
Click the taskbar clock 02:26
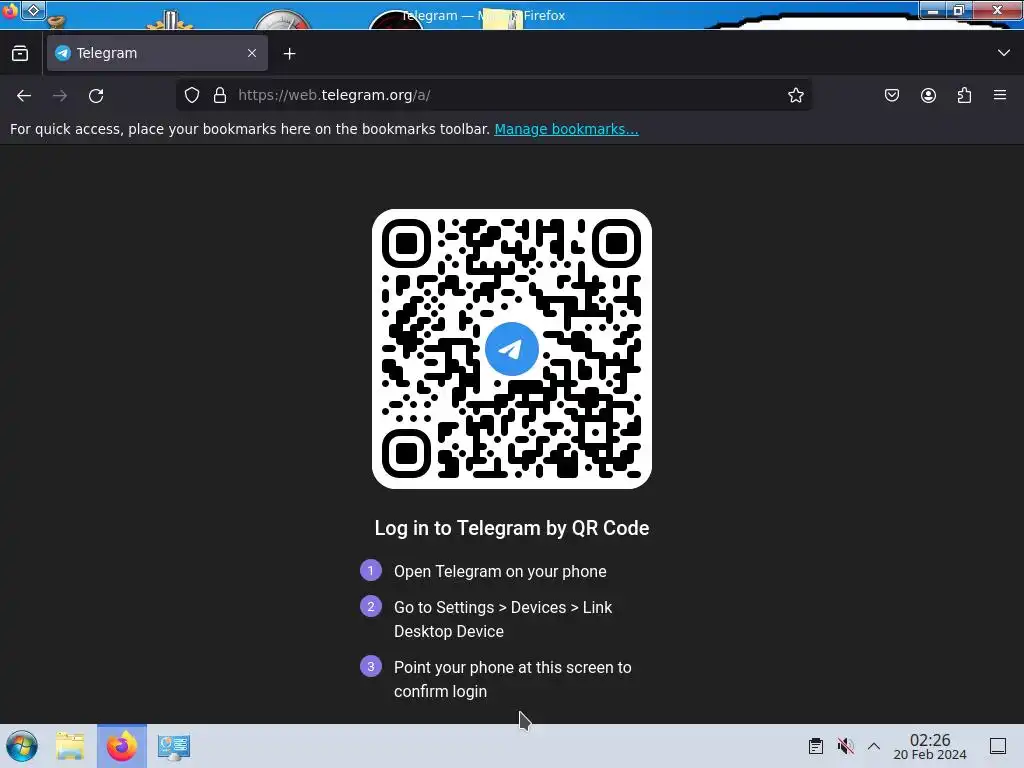coord(930,746)
